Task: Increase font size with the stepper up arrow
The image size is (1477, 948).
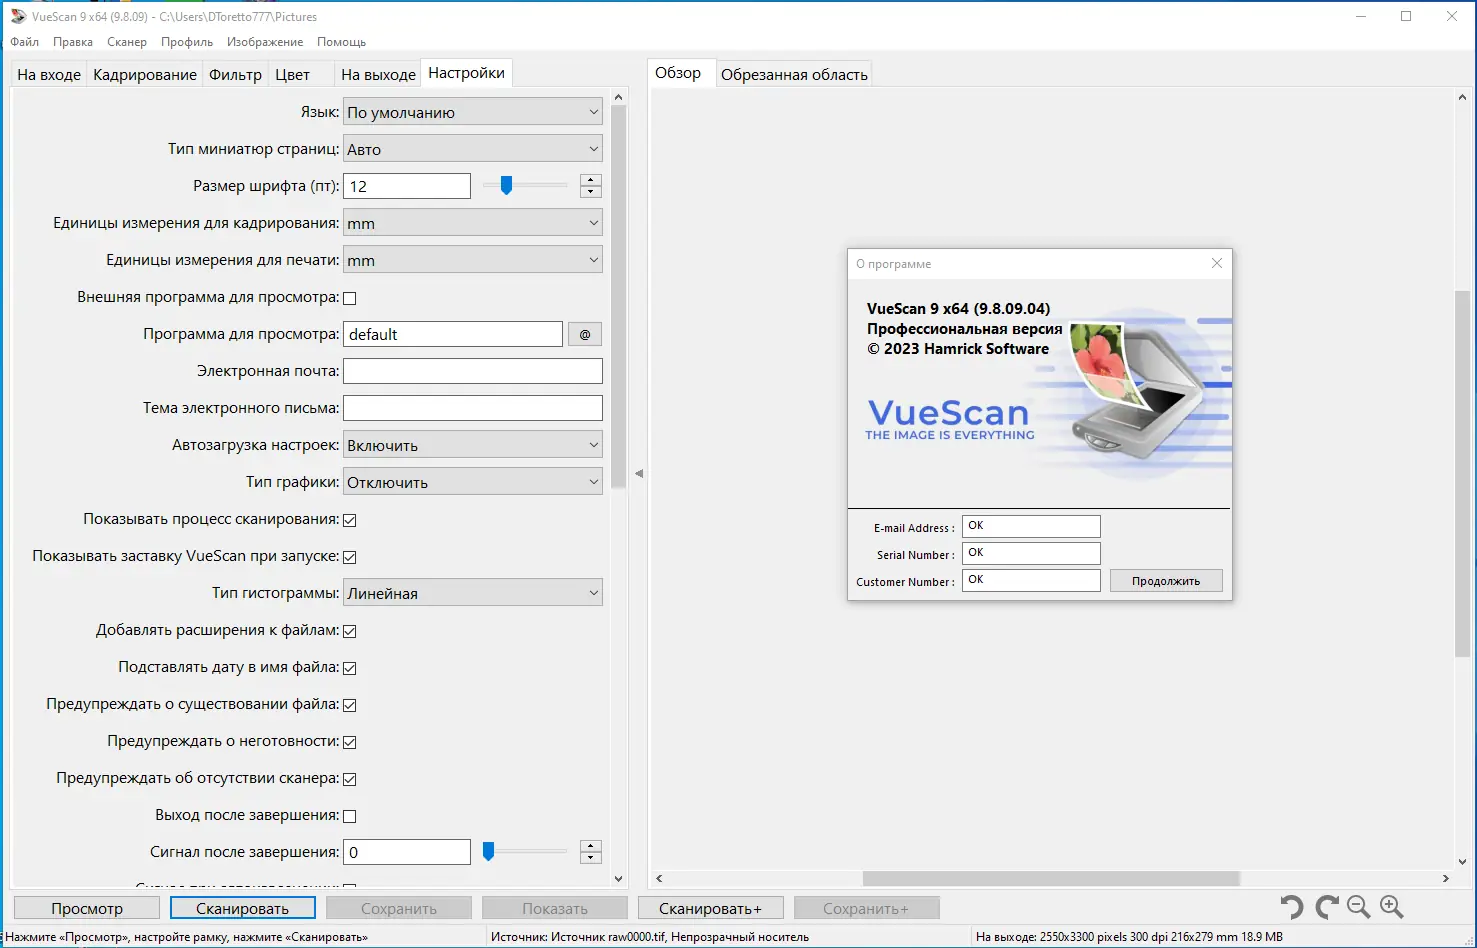Action: pyautogui.click(x=591, y=180)
